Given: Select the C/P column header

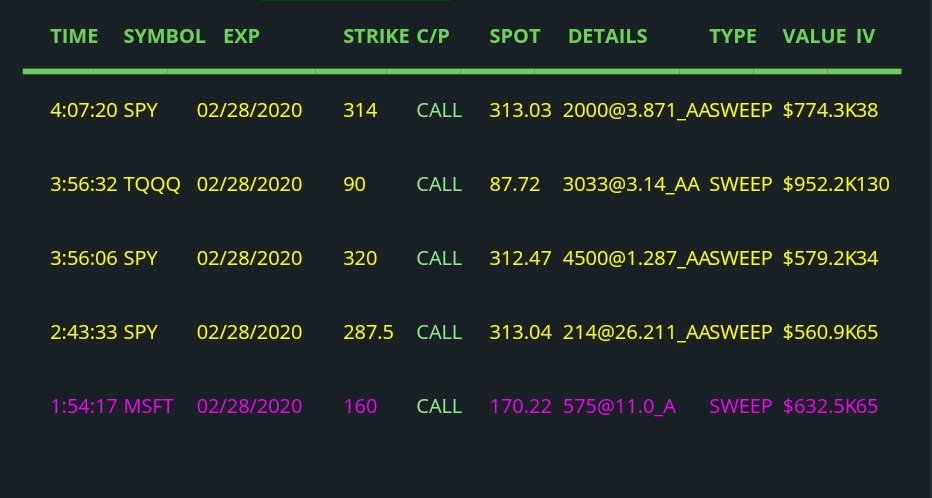Looking at the screenshot, I should 433,36.
